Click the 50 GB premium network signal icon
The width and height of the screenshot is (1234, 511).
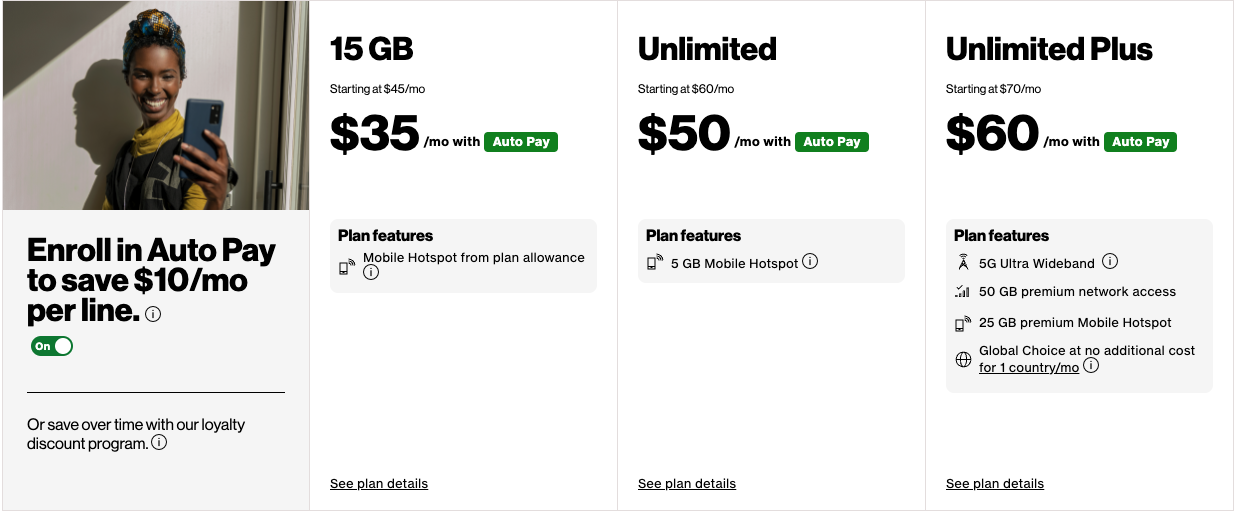(963, 292)
